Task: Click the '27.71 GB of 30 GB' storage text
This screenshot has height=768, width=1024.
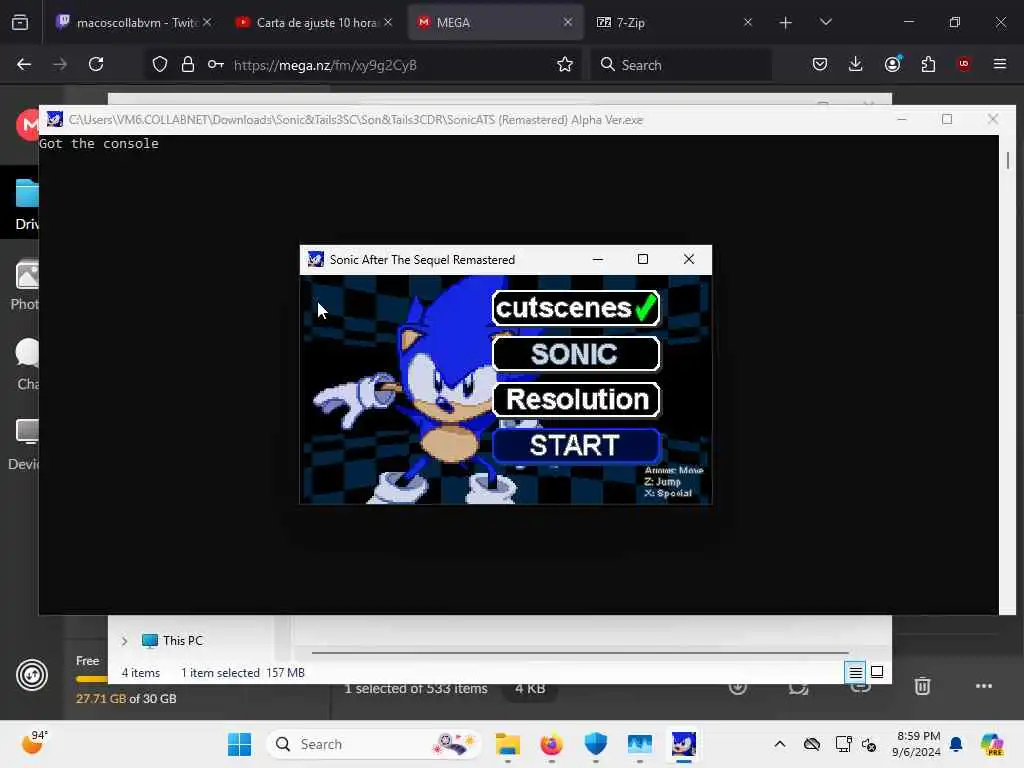Action: click(x=126, y=699)
